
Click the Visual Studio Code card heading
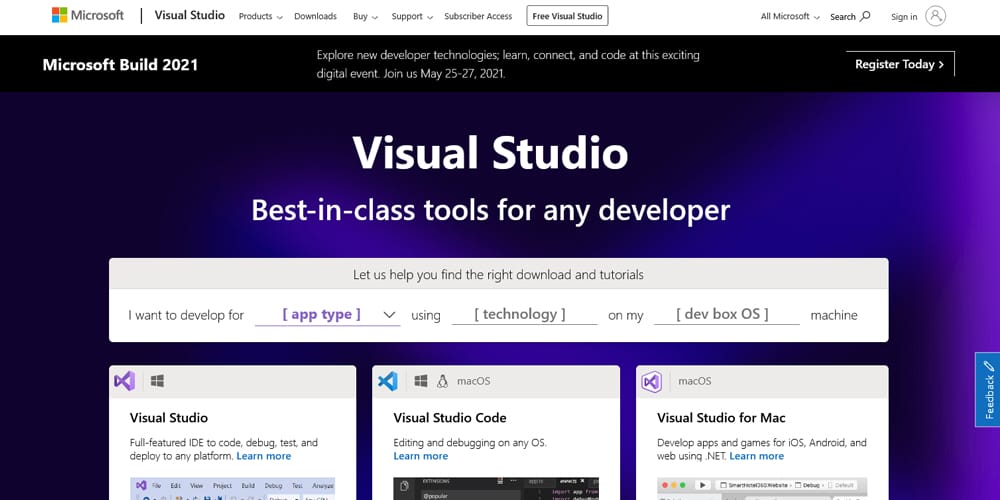pyautogui.click(x=450, y=418)
